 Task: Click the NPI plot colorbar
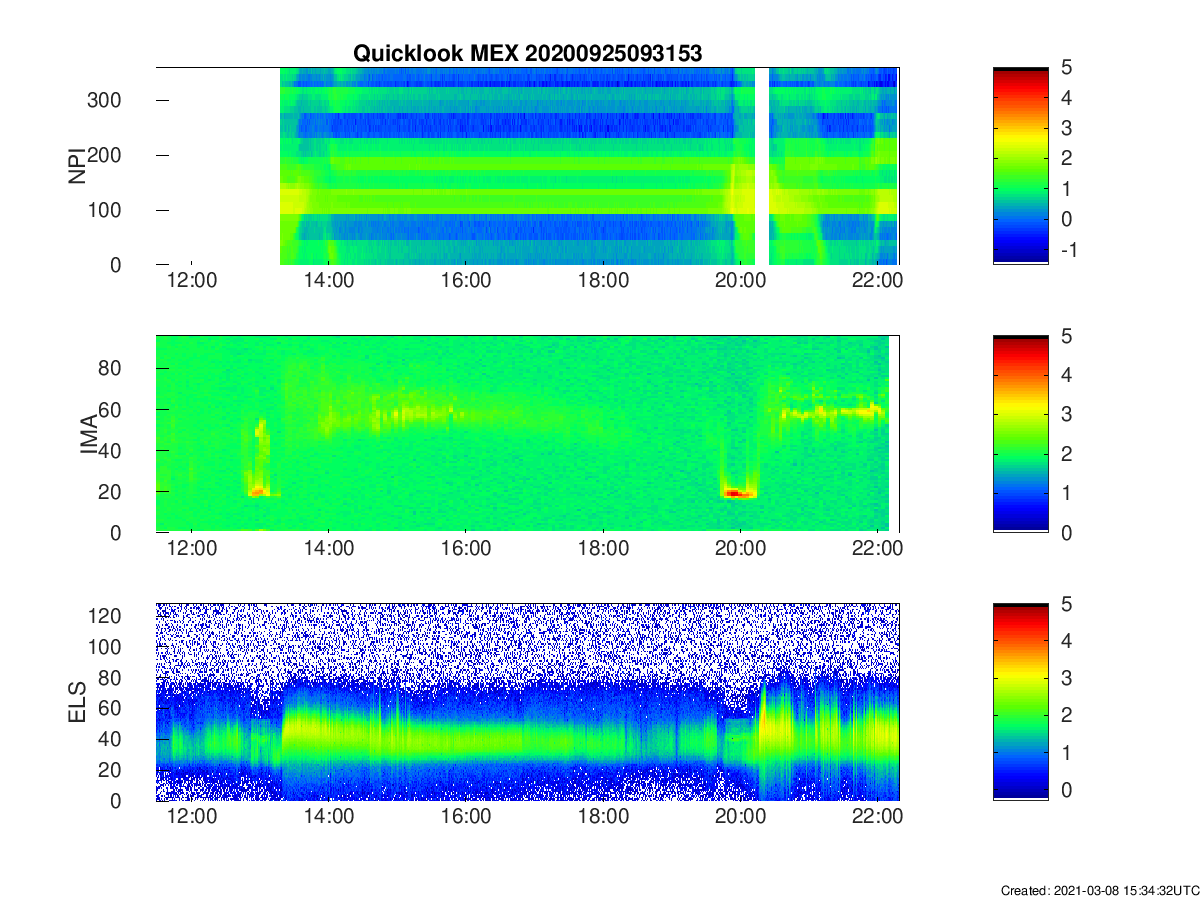click(x=1021, y=166)
